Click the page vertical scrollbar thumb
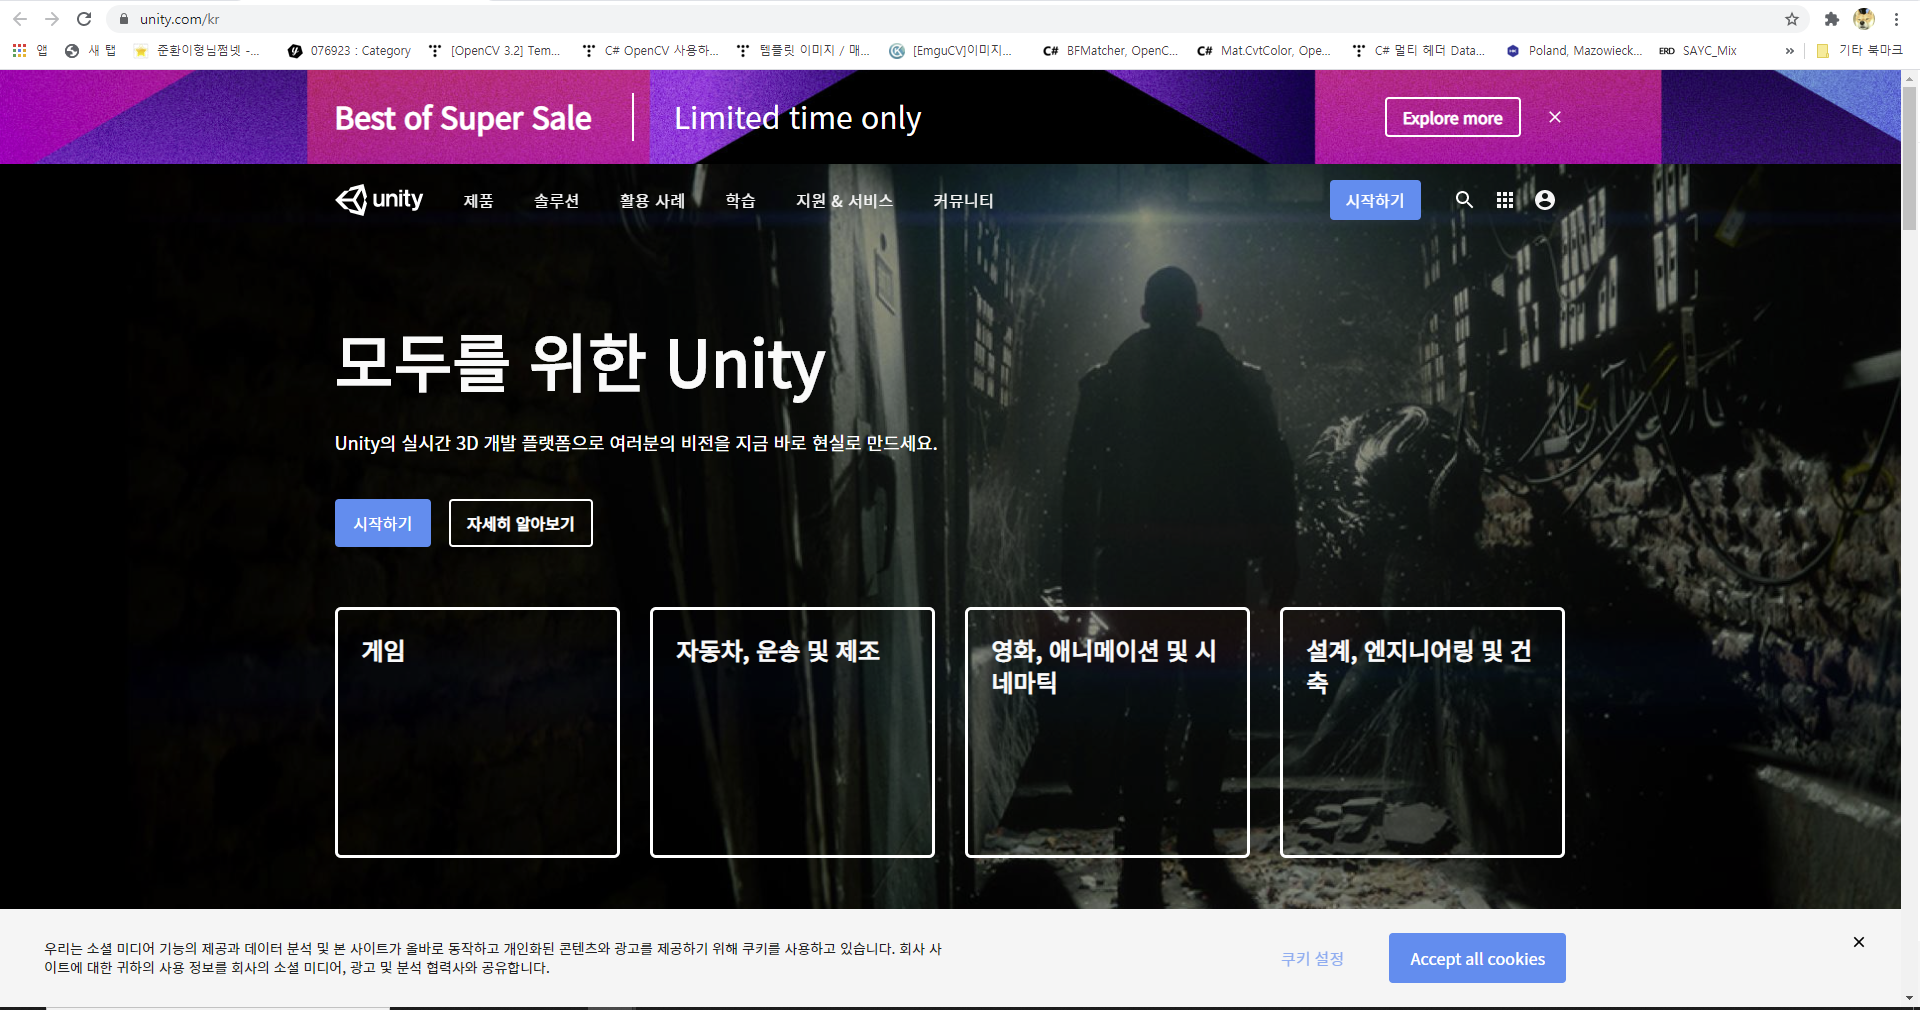The height and width of the screenshot is (1010, 1920). pyautogui.click(x=1909, y=158)
